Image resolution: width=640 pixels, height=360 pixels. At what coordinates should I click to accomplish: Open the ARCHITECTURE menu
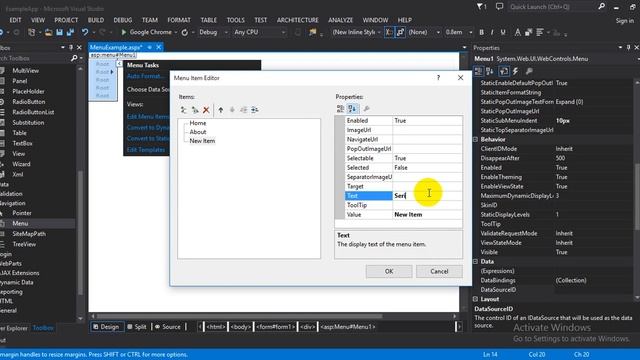(298, 20)
